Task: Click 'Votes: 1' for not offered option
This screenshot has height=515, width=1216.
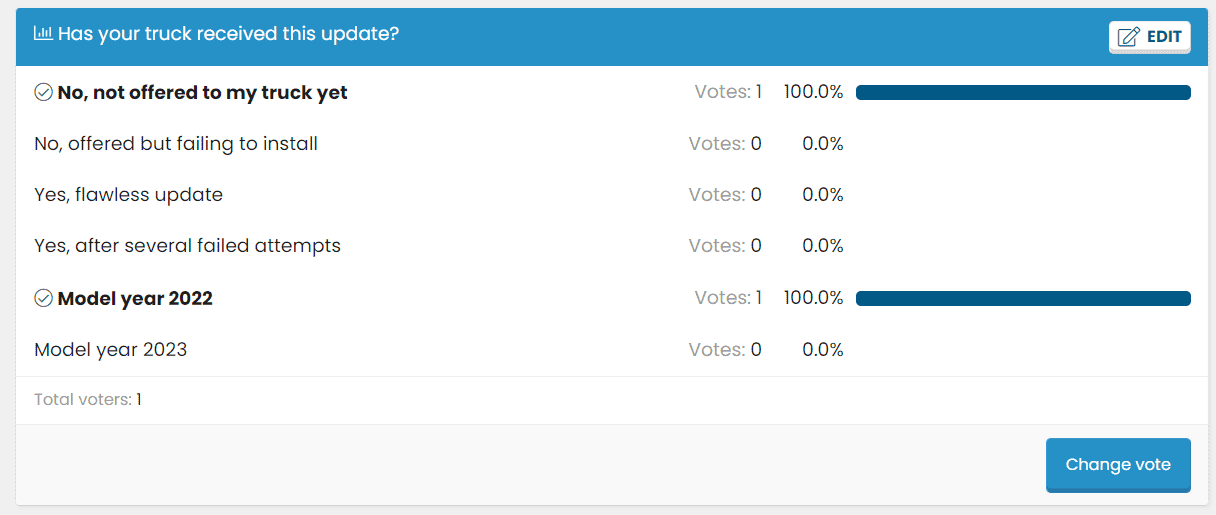Action: (728, 92)
